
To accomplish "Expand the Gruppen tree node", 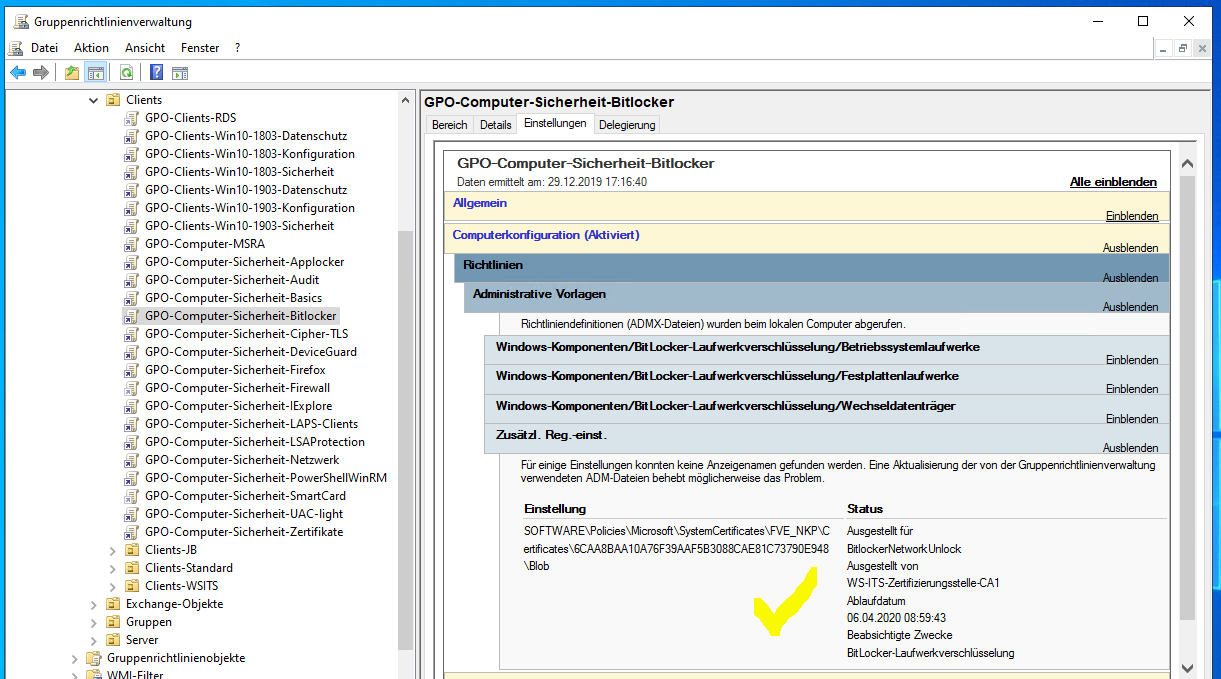I will [93, 622].
